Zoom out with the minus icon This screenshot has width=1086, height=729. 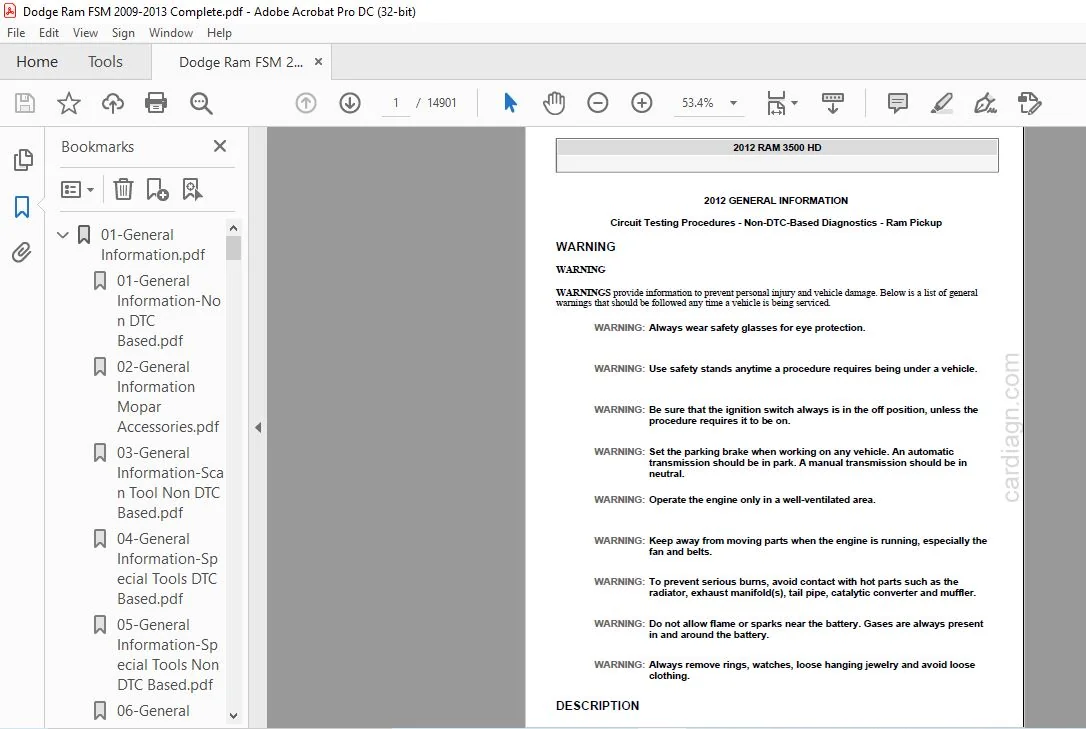tap(598, 103)
